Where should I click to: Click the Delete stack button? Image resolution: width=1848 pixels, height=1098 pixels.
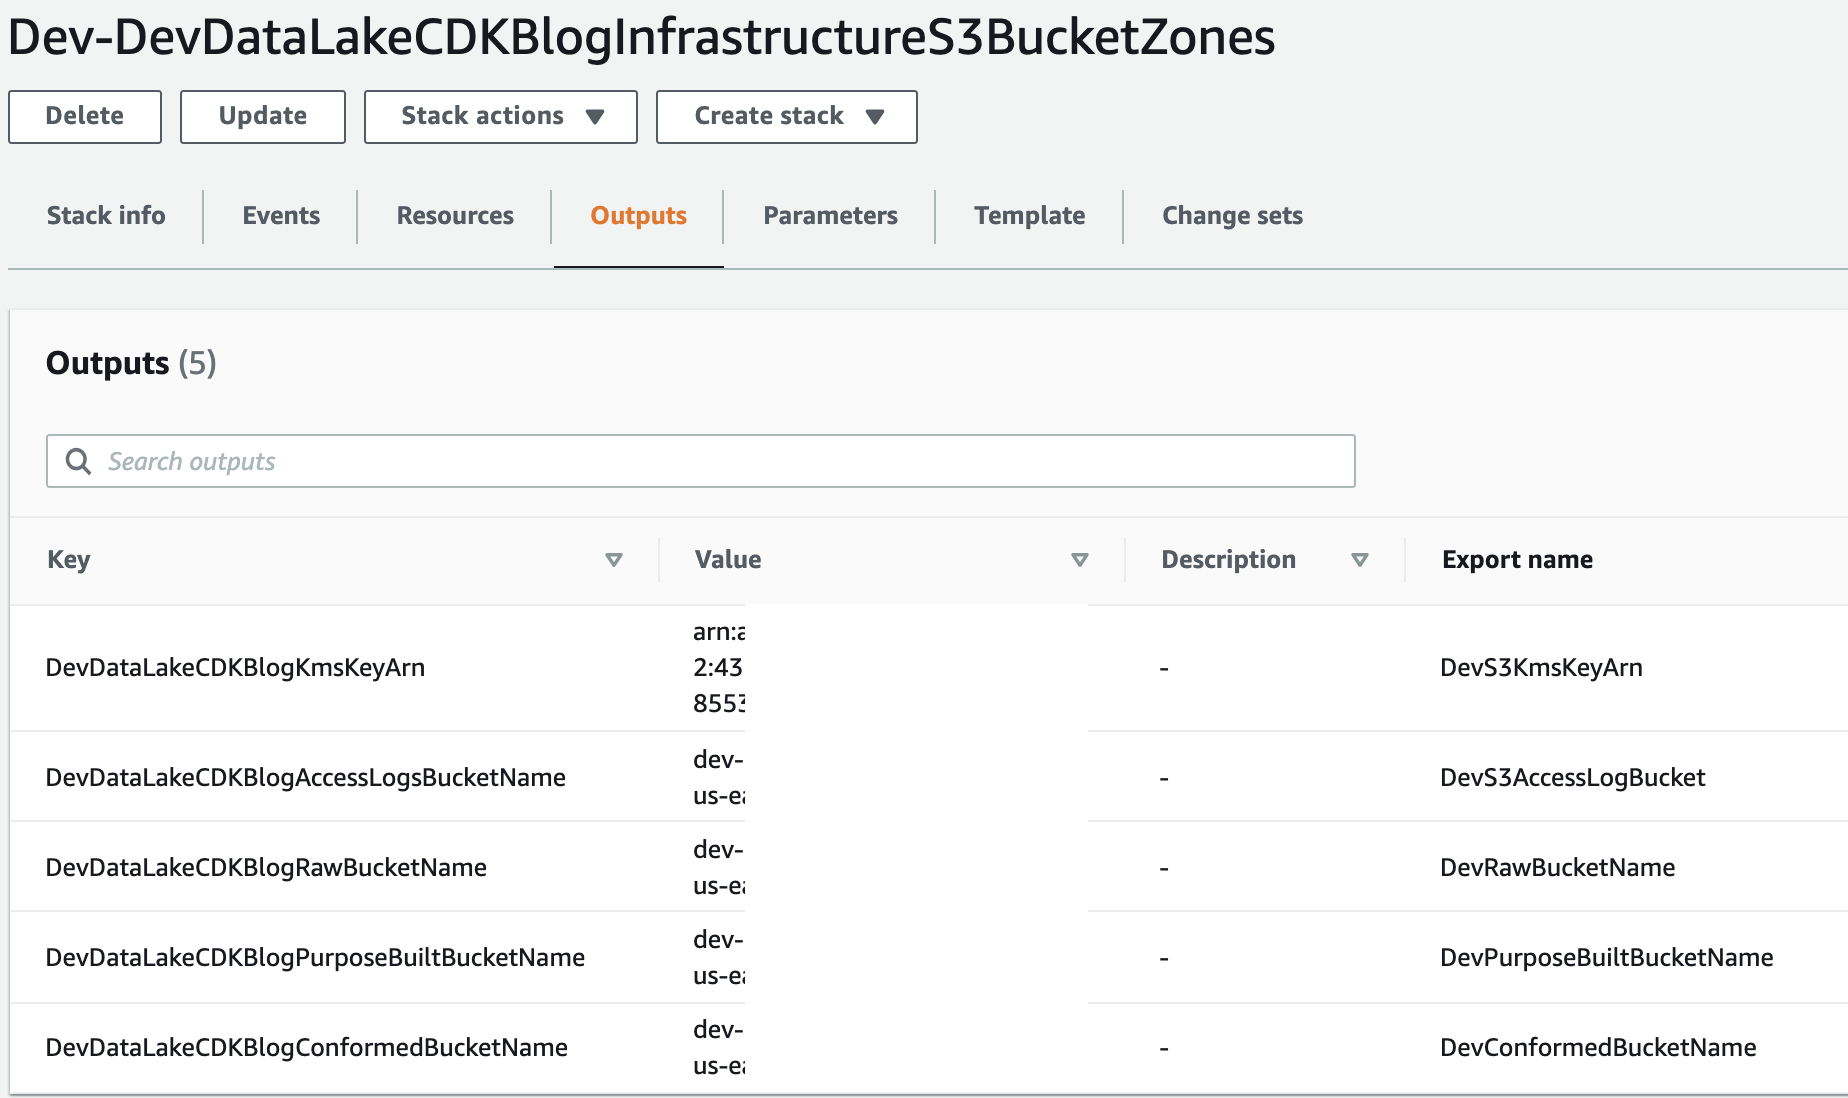point(85,117)
